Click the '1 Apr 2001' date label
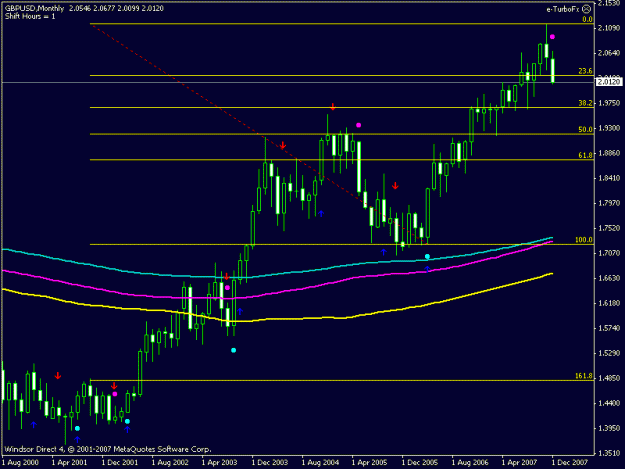The image size is (625, 469). 70,463
